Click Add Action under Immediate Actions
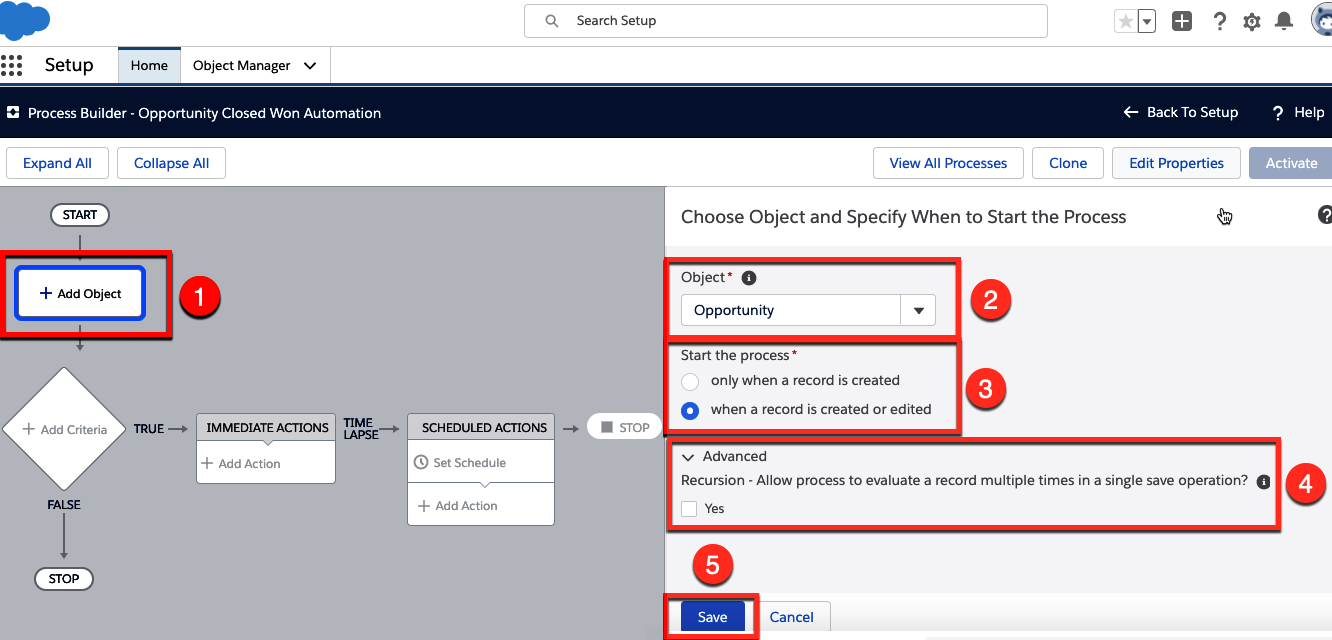This screenshot has width=1332, height=640. point(241,463)
